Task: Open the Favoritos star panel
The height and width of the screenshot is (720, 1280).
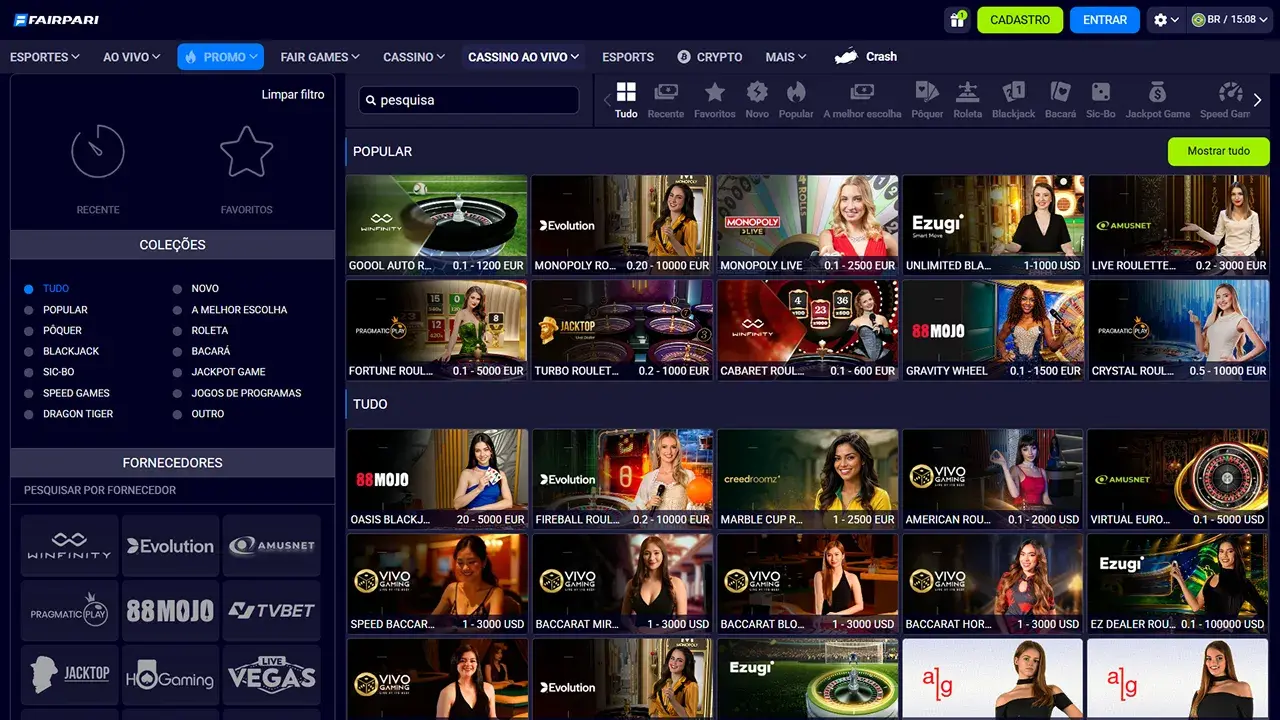Action: click(x=246, y=168)
